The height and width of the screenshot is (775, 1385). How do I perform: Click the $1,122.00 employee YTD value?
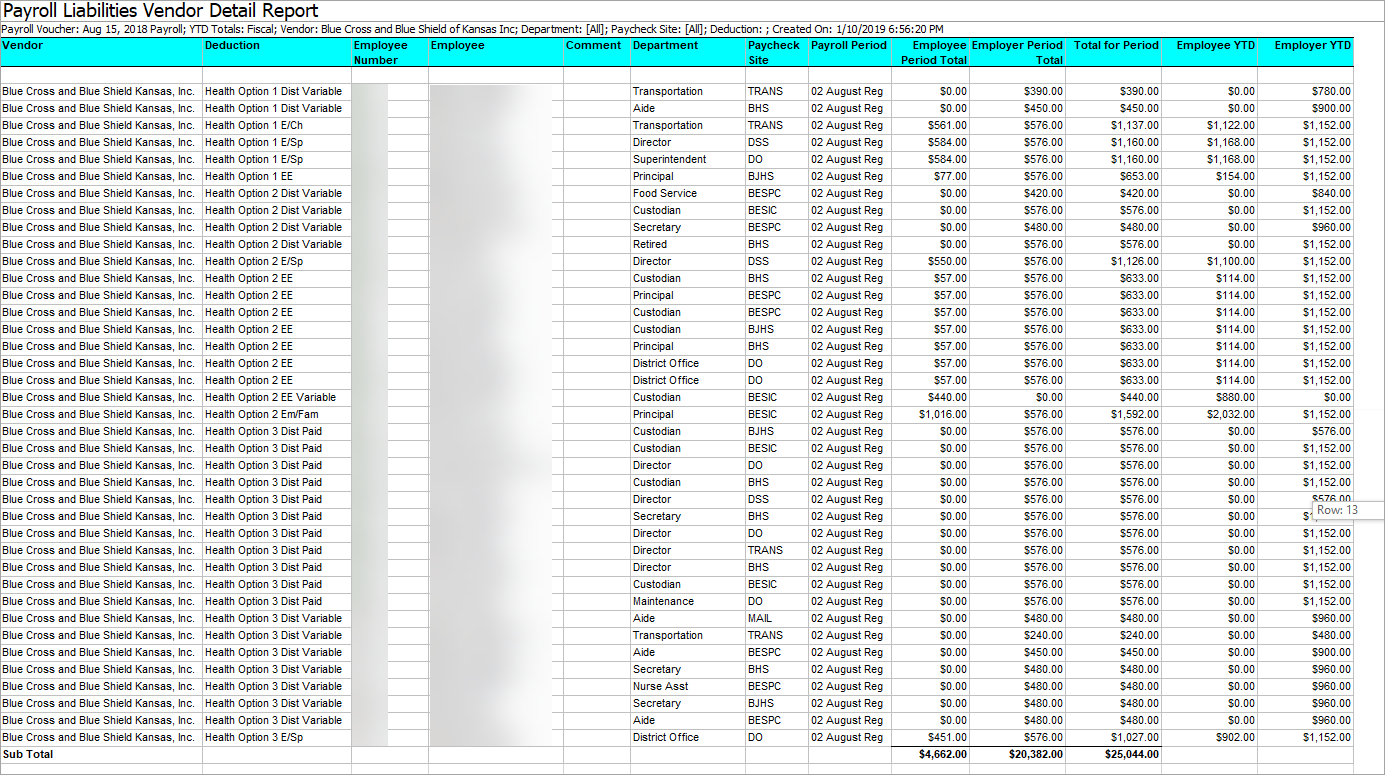pos(1231,126)
